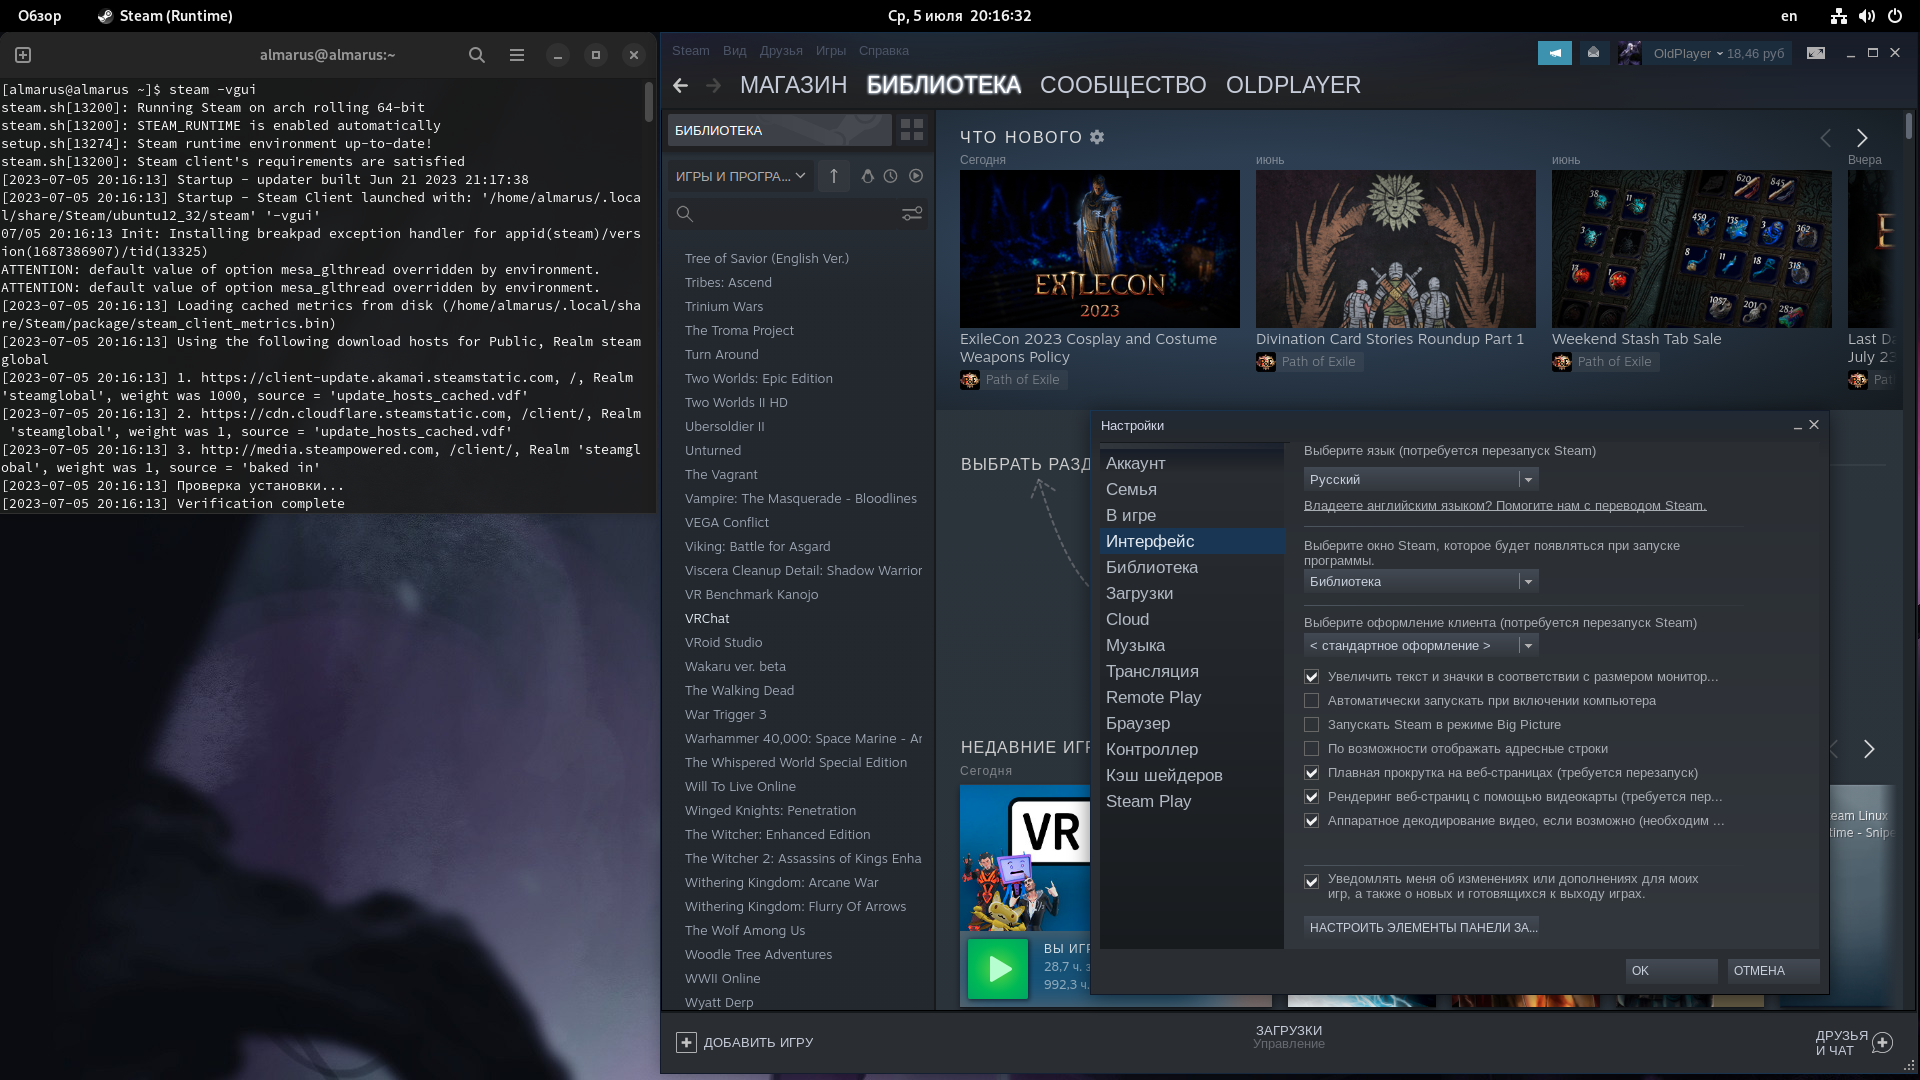1920x1080 pixels.
Task: Open the Steam menu in menu bar
Action: pos(690,51)
